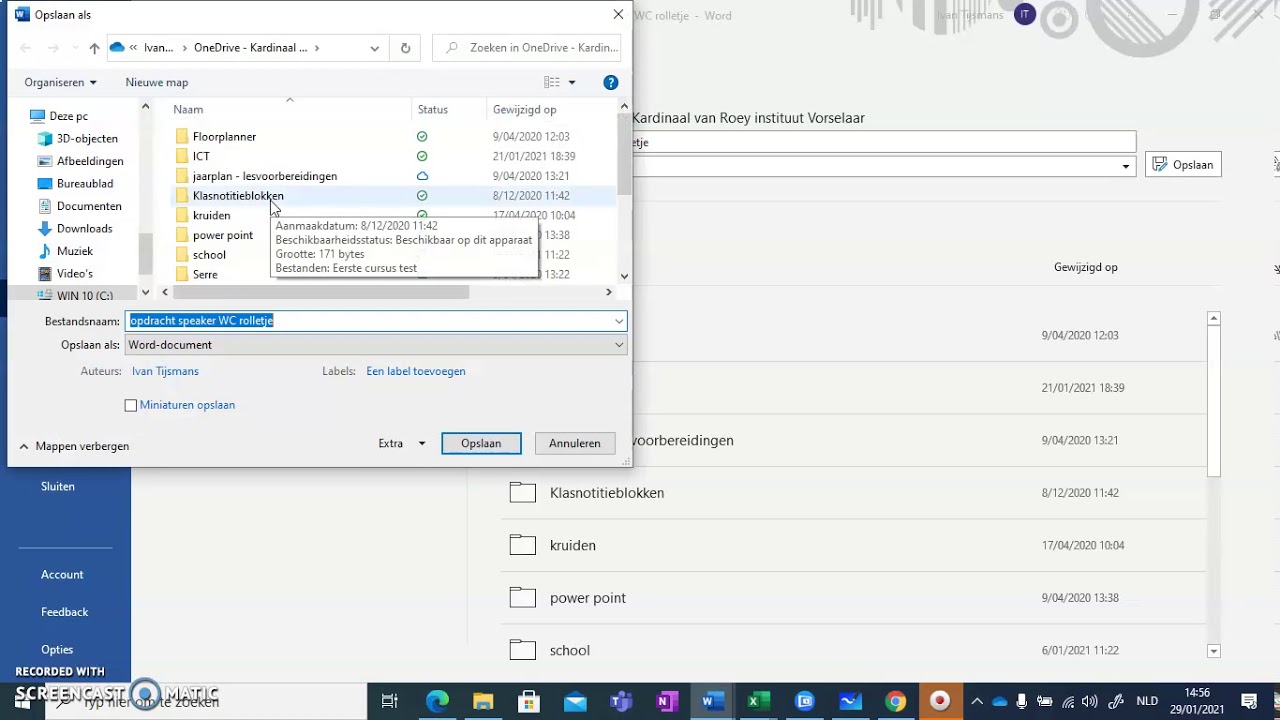The image size is (1280, 720).
Task: Click the Up one folder arrow
Action: click(x=94, y=48)
